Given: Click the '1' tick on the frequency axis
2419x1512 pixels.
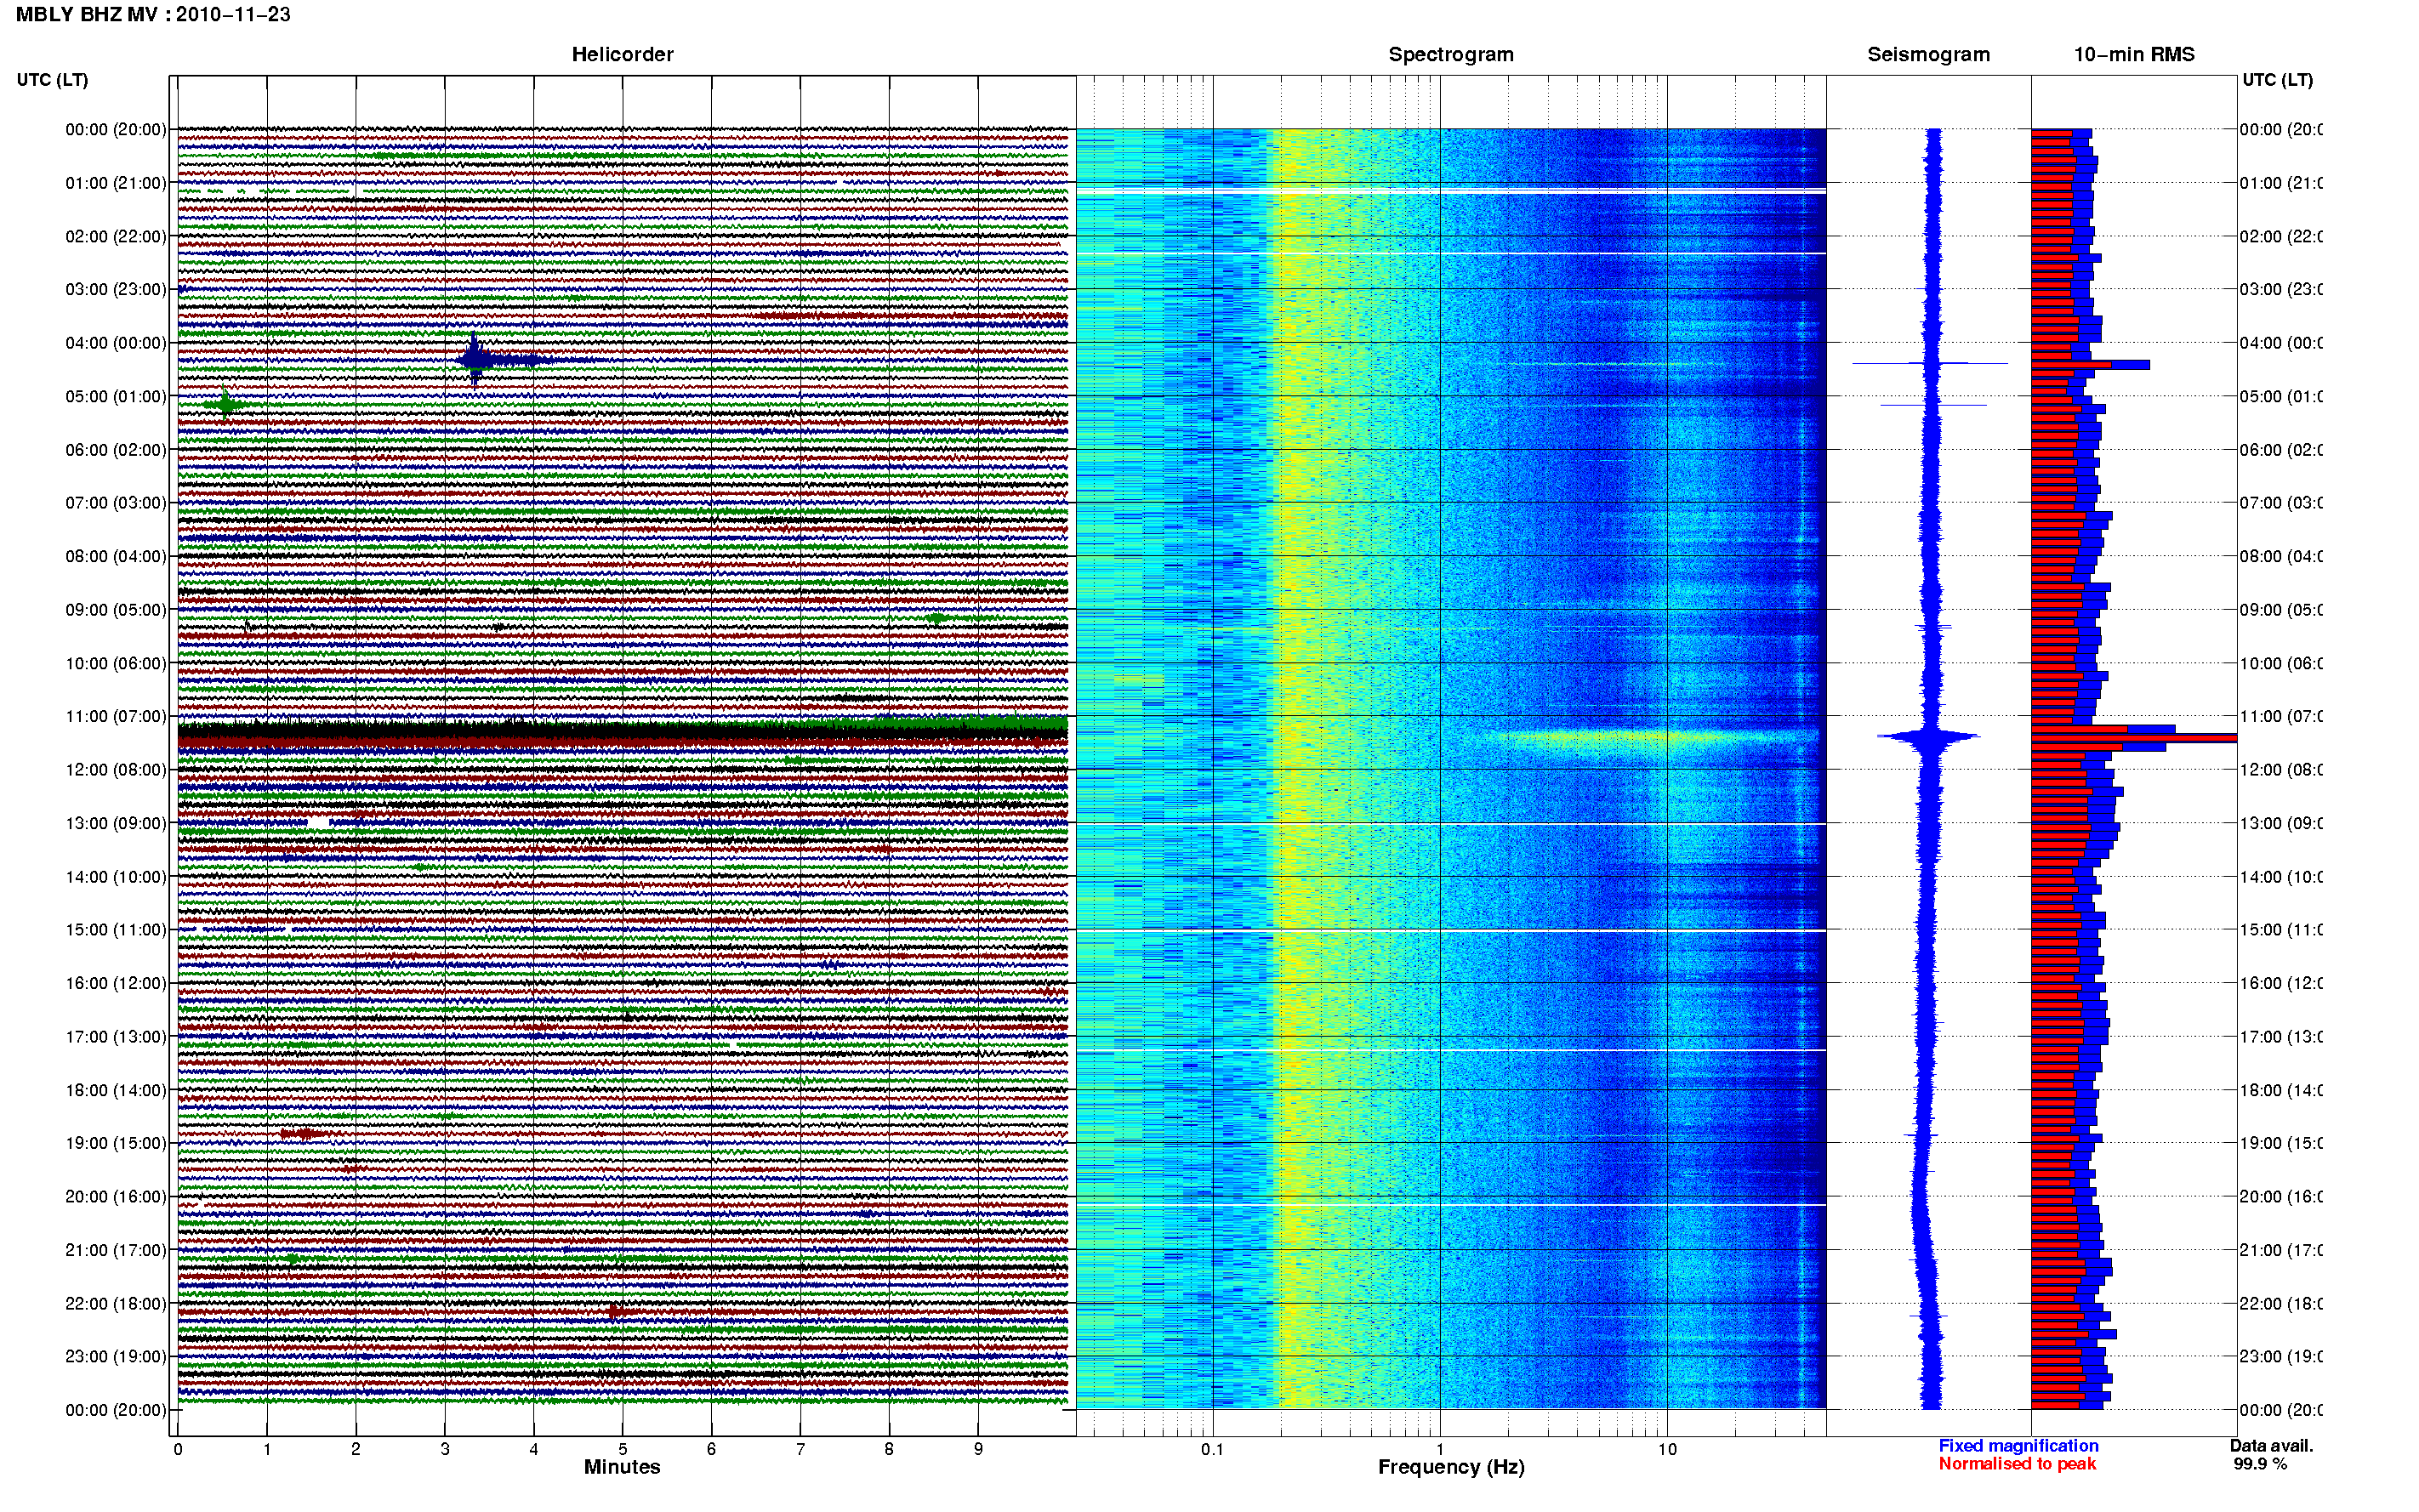Looking at the screenshot, I should tap(1440, 1449).
